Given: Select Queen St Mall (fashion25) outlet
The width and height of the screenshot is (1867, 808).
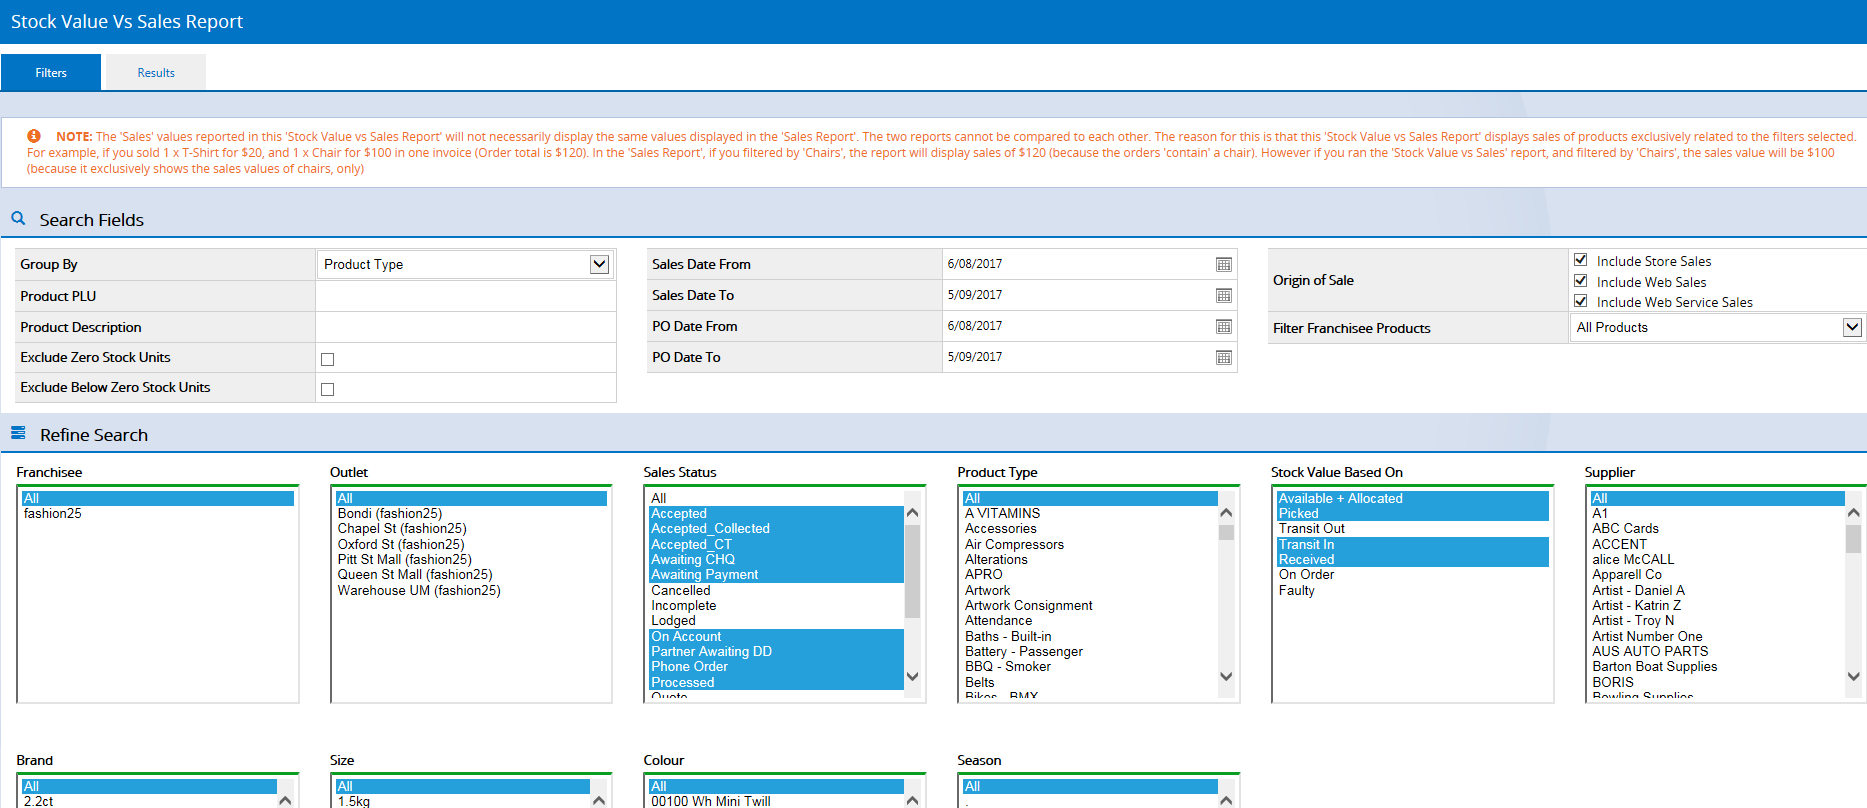Looking at the screenshot, I should coord(472,575).
